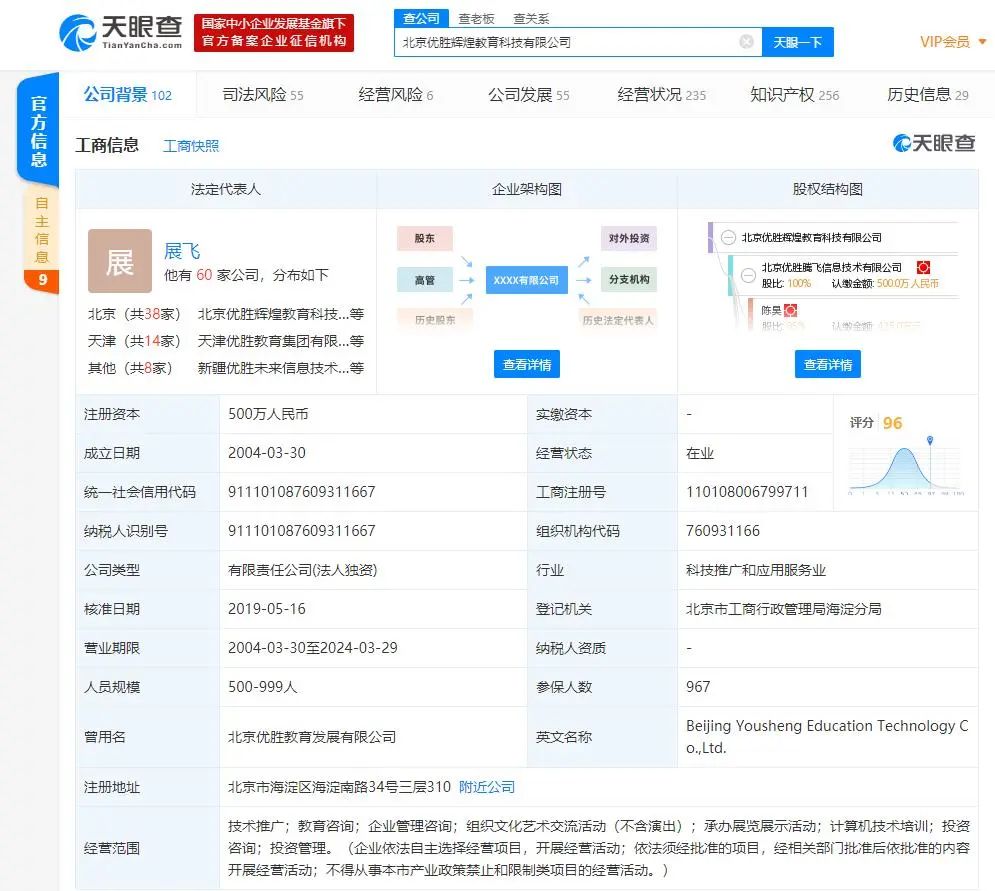Clear the search box with X icon
Screen dimensions: 995x891
coord(746,42)
